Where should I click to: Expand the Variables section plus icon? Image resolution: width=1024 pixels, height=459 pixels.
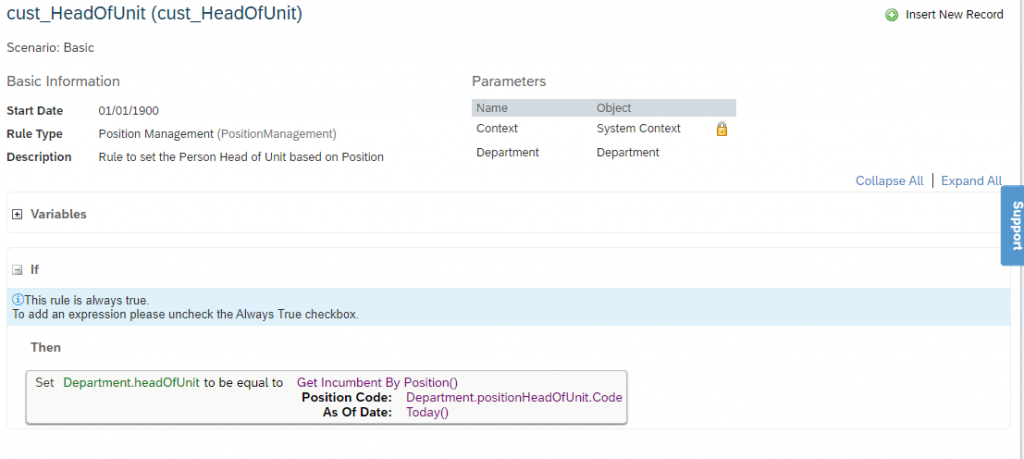pos(17,214)
